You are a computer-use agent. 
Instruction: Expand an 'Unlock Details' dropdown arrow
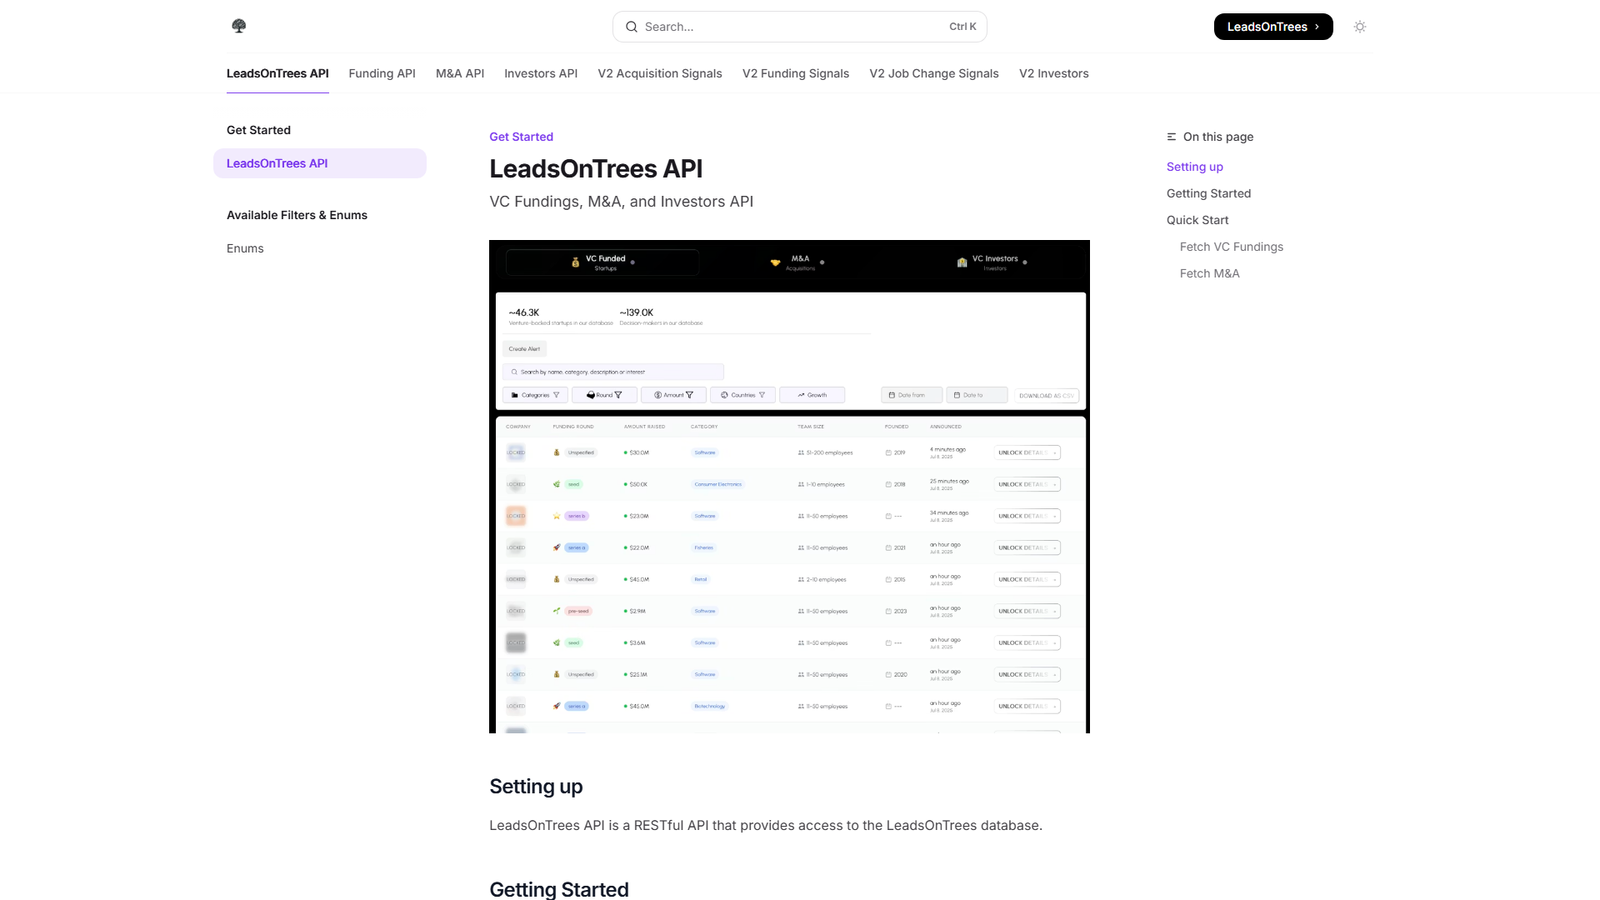(x=1055, y=453)
